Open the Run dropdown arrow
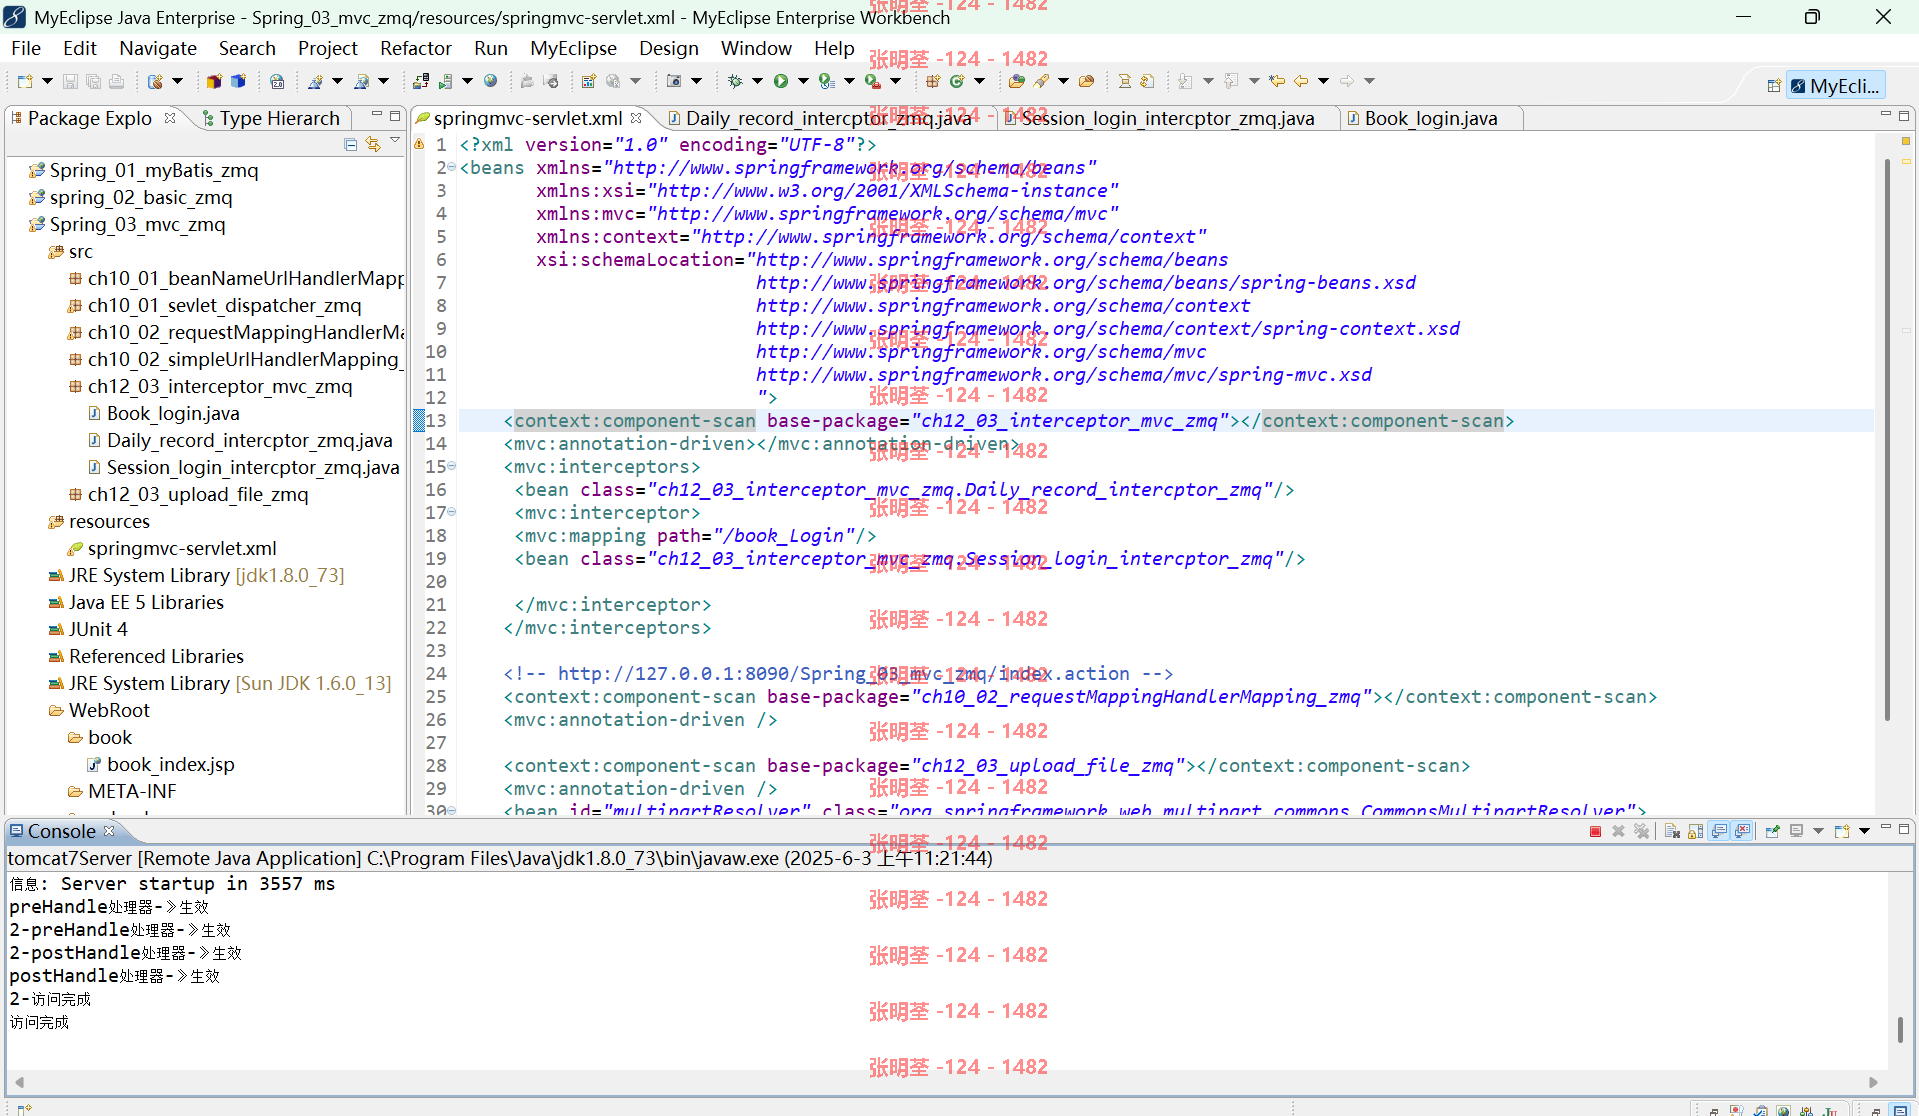 (x=803, y=81)
